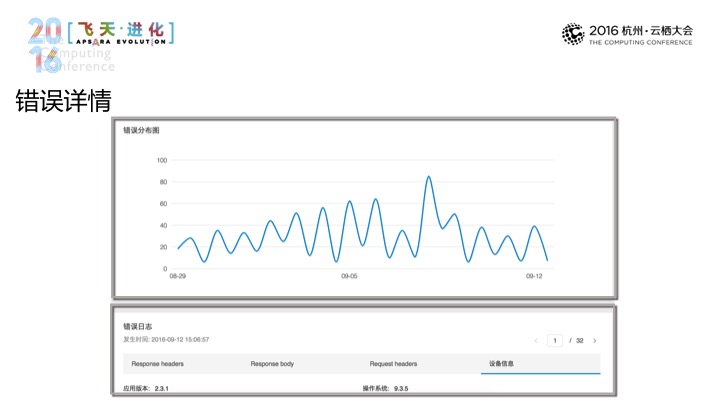Click the 08-29 date axis label
The image size is (720, 405).
coord(177,276)
